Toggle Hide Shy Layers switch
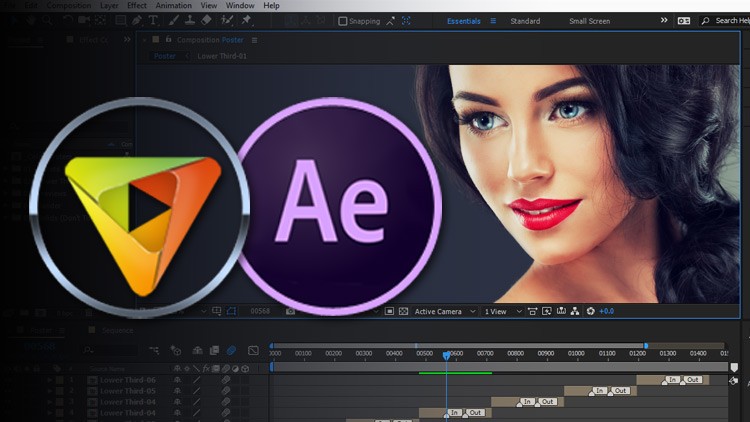The height and width of the screenshot is (422, 750). tap(198, 351)
